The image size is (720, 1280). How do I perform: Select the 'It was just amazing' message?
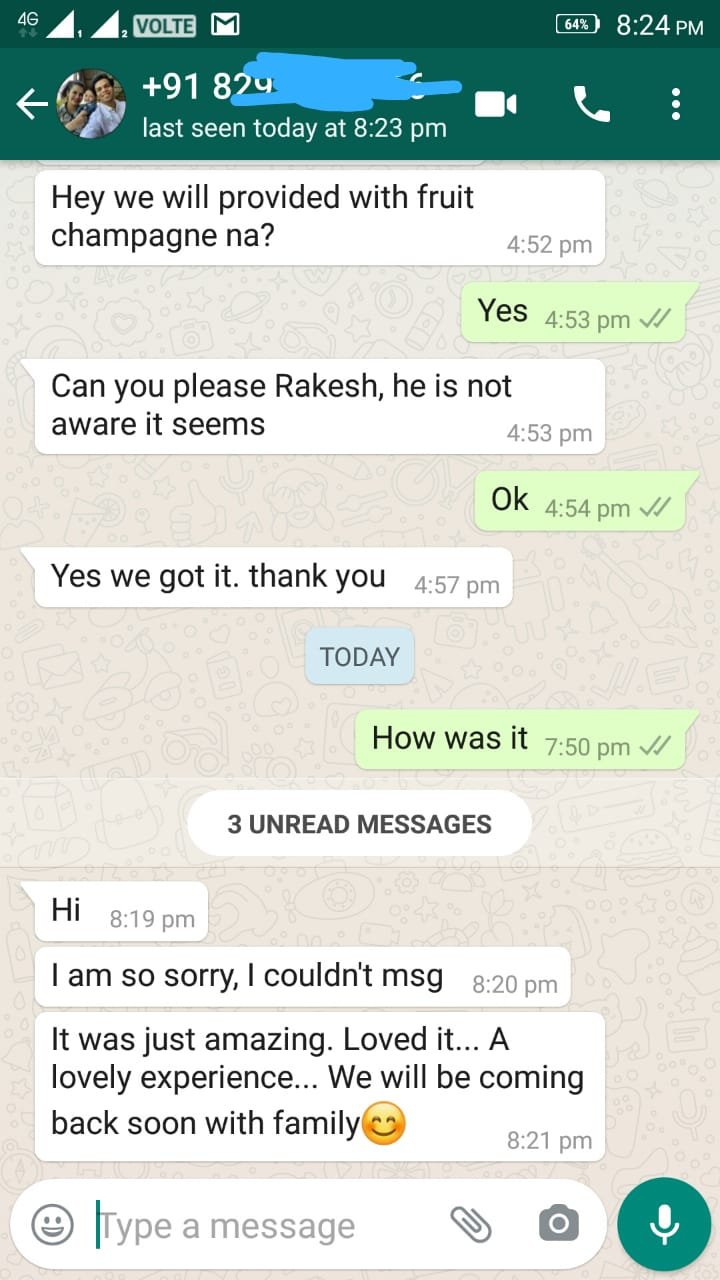(x=320, y=1086)
